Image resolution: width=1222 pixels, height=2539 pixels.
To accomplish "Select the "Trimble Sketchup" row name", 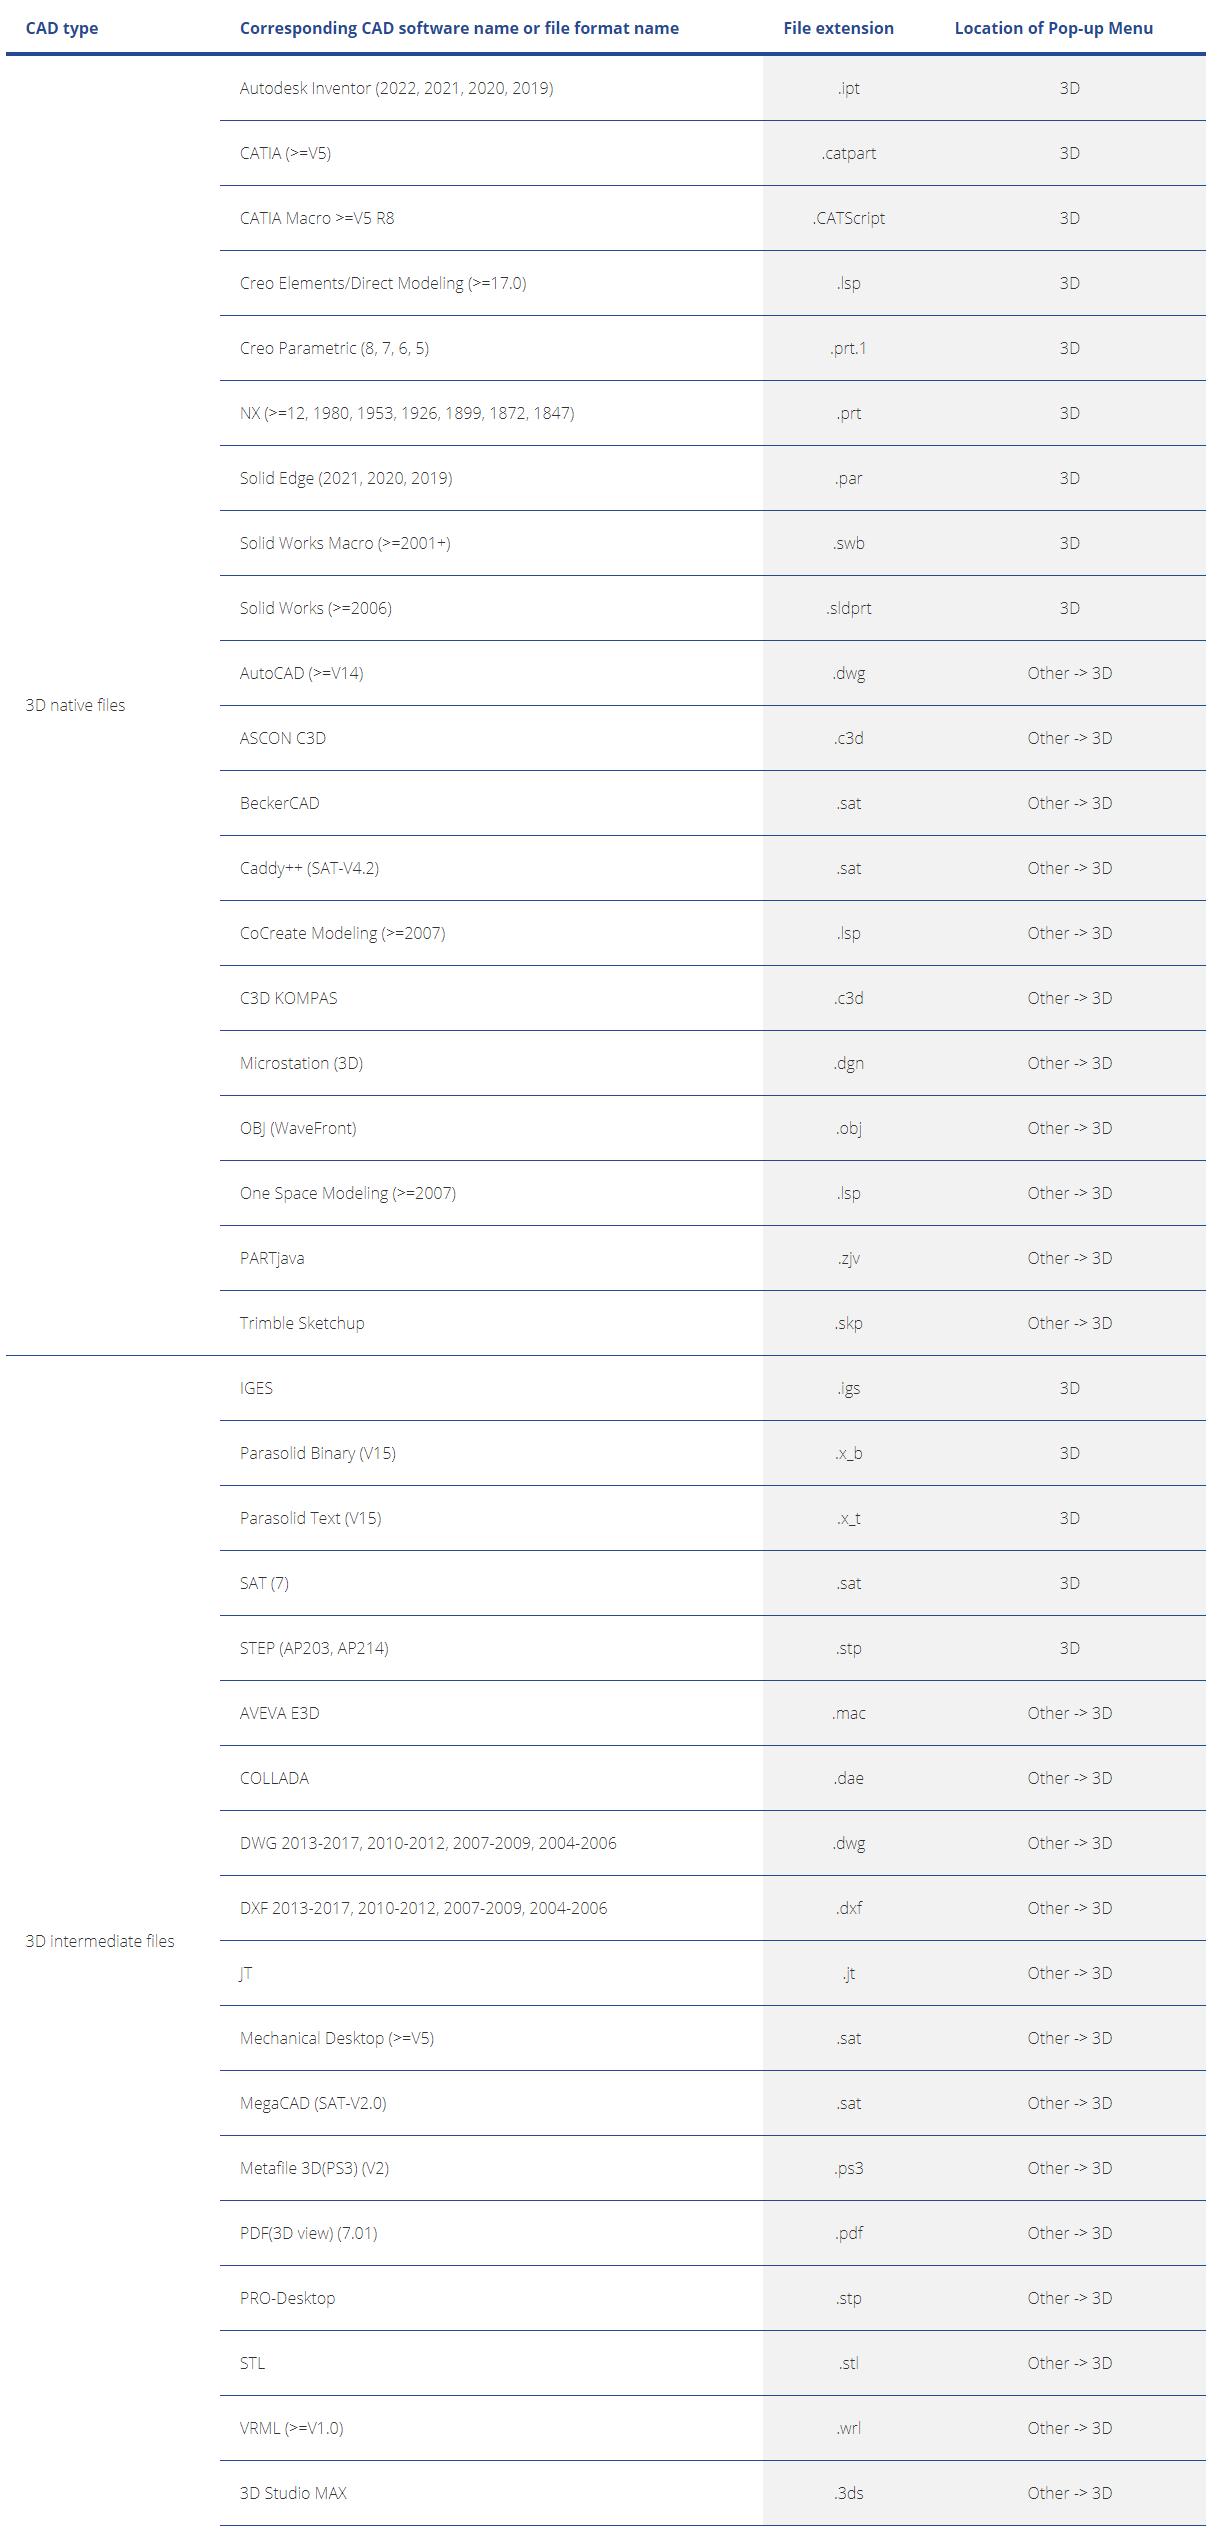I will coord(302,1323).
